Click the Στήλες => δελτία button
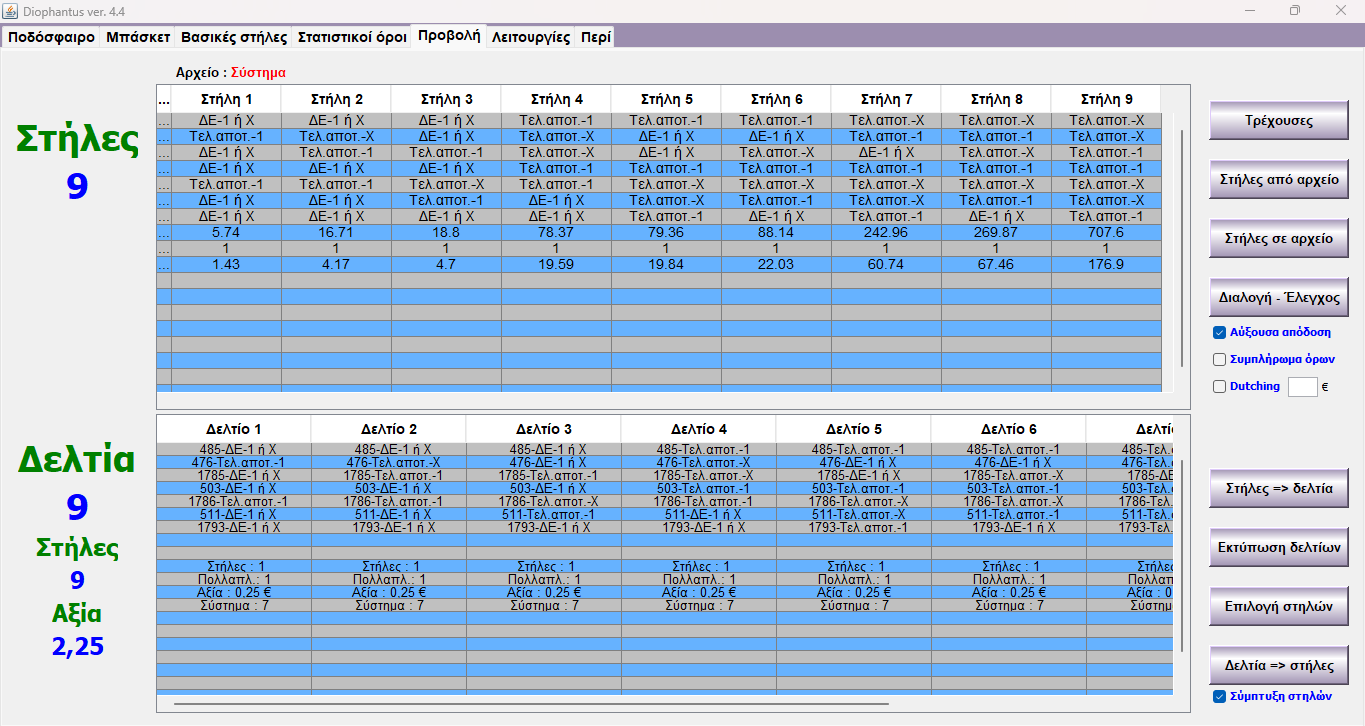Image resolution: width=1365 pixels, height=726 pixels. 1279,489
